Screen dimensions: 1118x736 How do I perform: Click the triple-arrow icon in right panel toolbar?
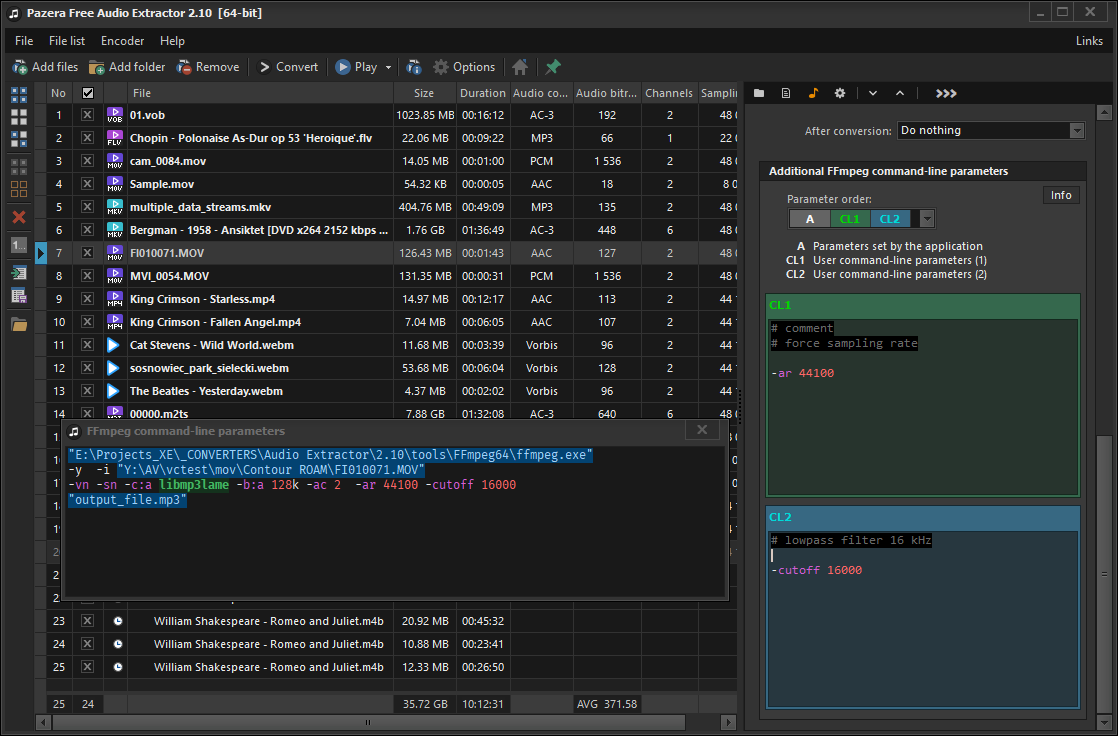click(946, 93)
